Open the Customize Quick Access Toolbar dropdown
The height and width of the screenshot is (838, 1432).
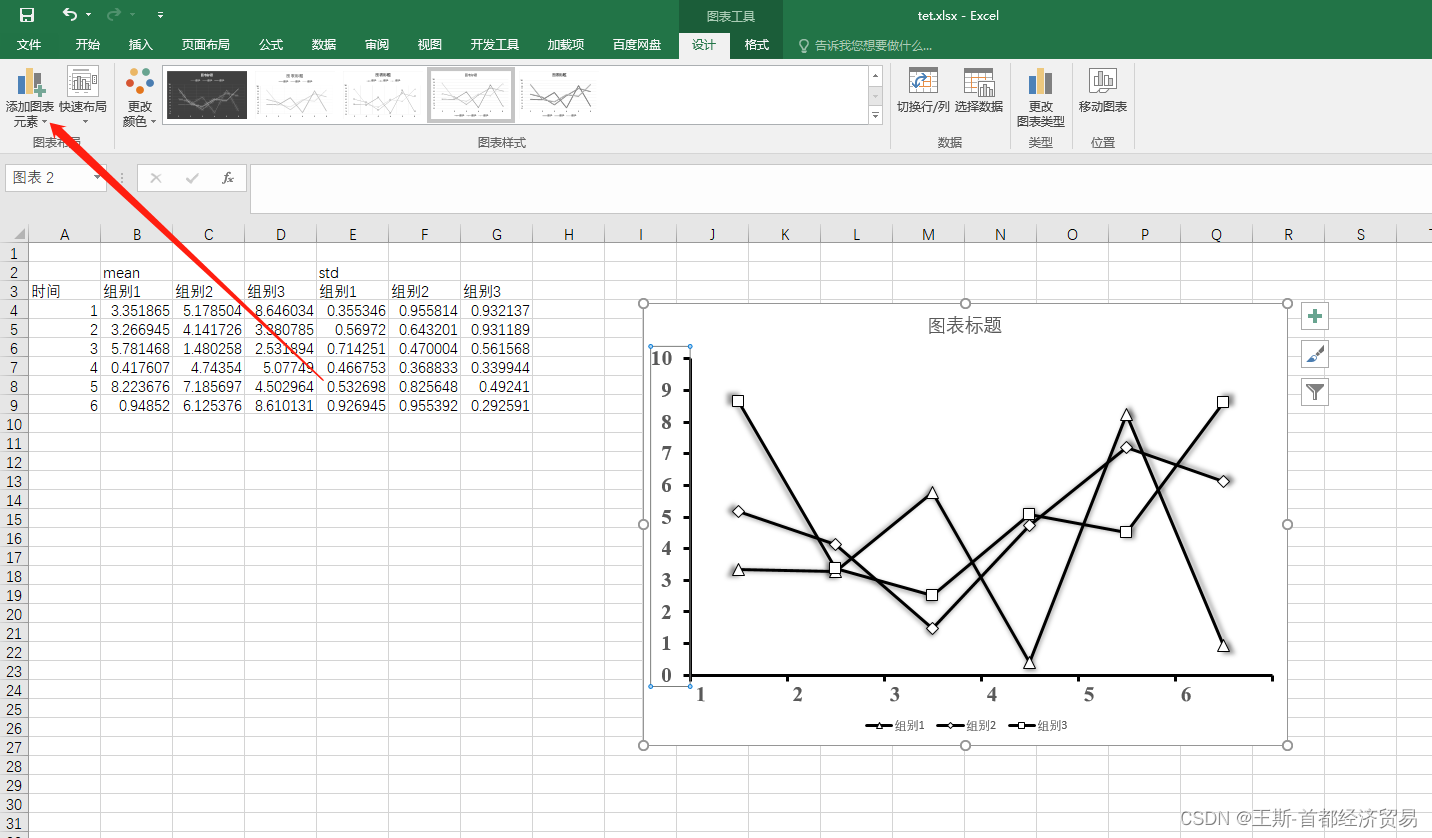click(160, 15)
